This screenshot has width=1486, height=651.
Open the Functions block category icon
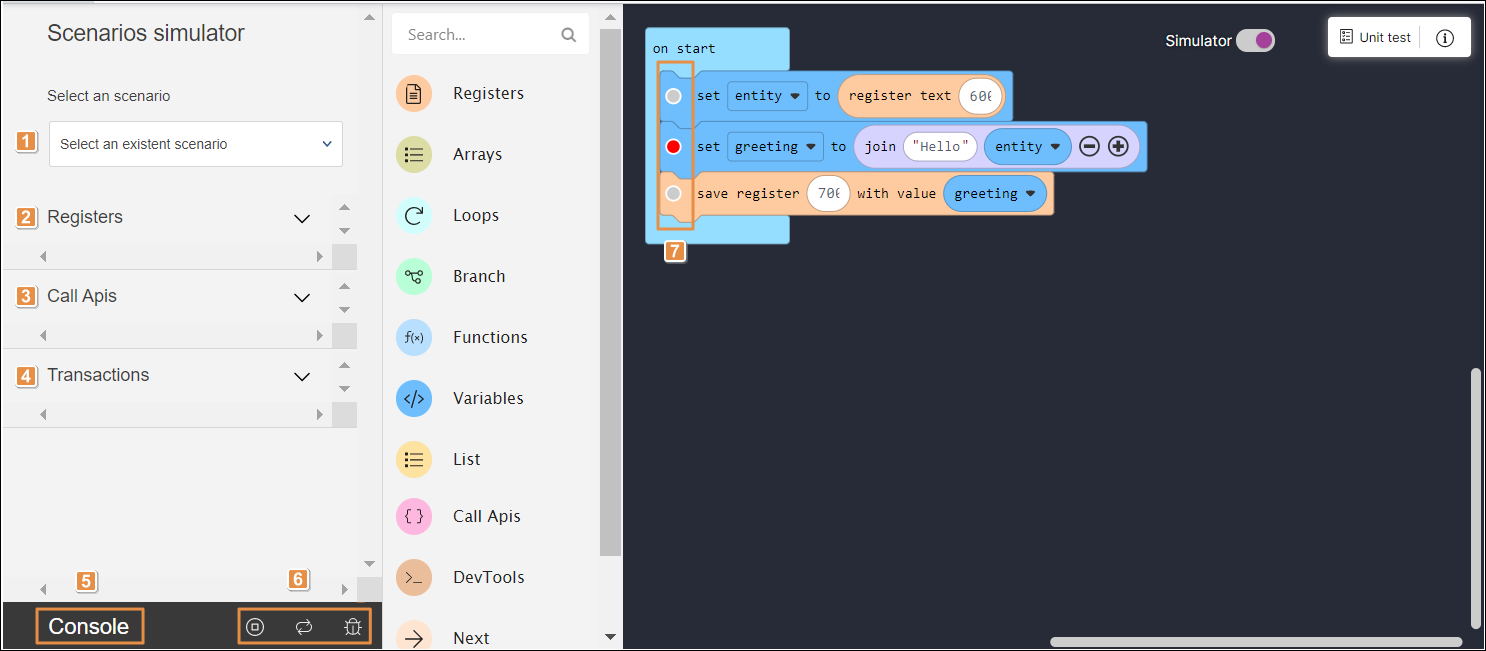pyautogui.click(x=414, y=337)
